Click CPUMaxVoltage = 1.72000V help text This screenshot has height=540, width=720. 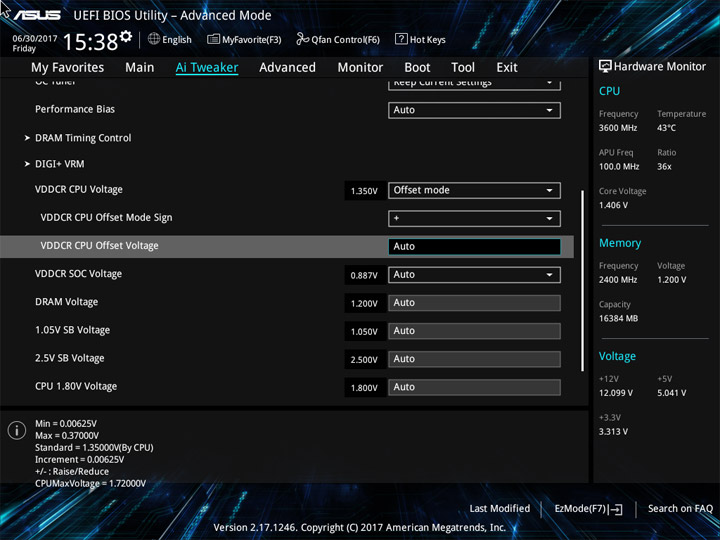[90, 484]
